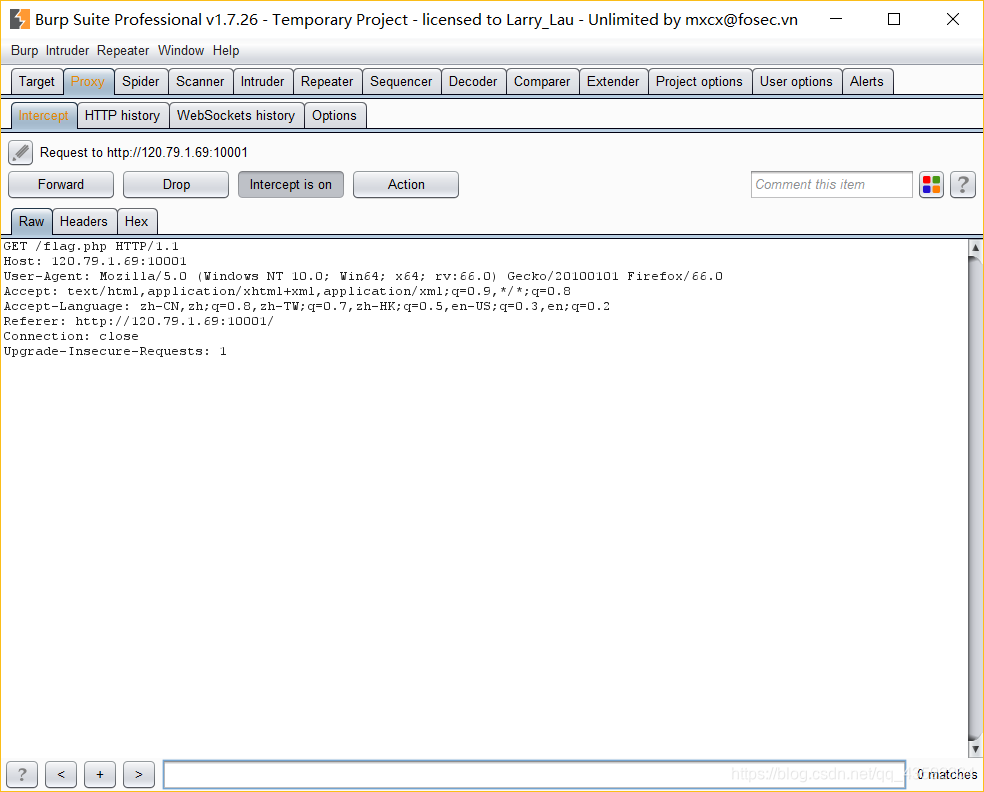Screen dimensions: 984x792
Task: Open the Action dropdown button
Action: tap(406, 185)
